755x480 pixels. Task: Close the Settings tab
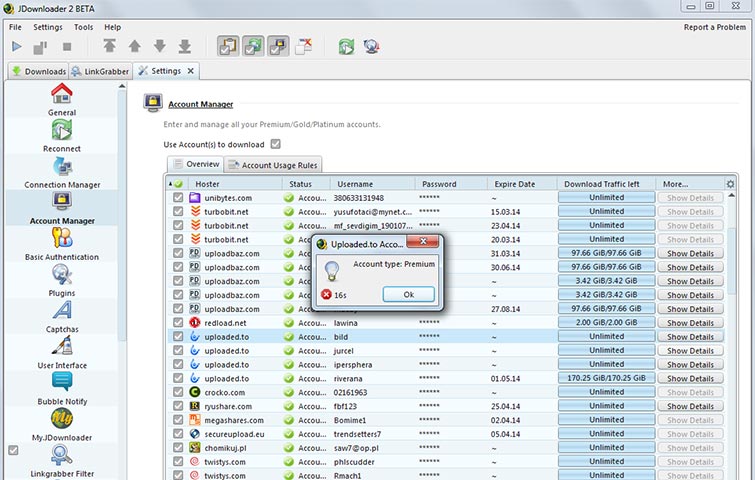191,71
